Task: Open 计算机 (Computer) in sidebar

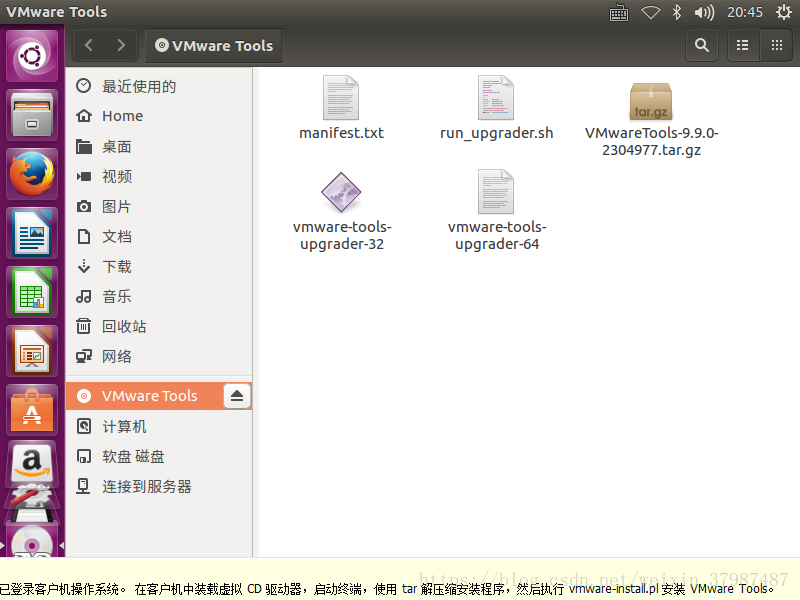Action: 159,427
